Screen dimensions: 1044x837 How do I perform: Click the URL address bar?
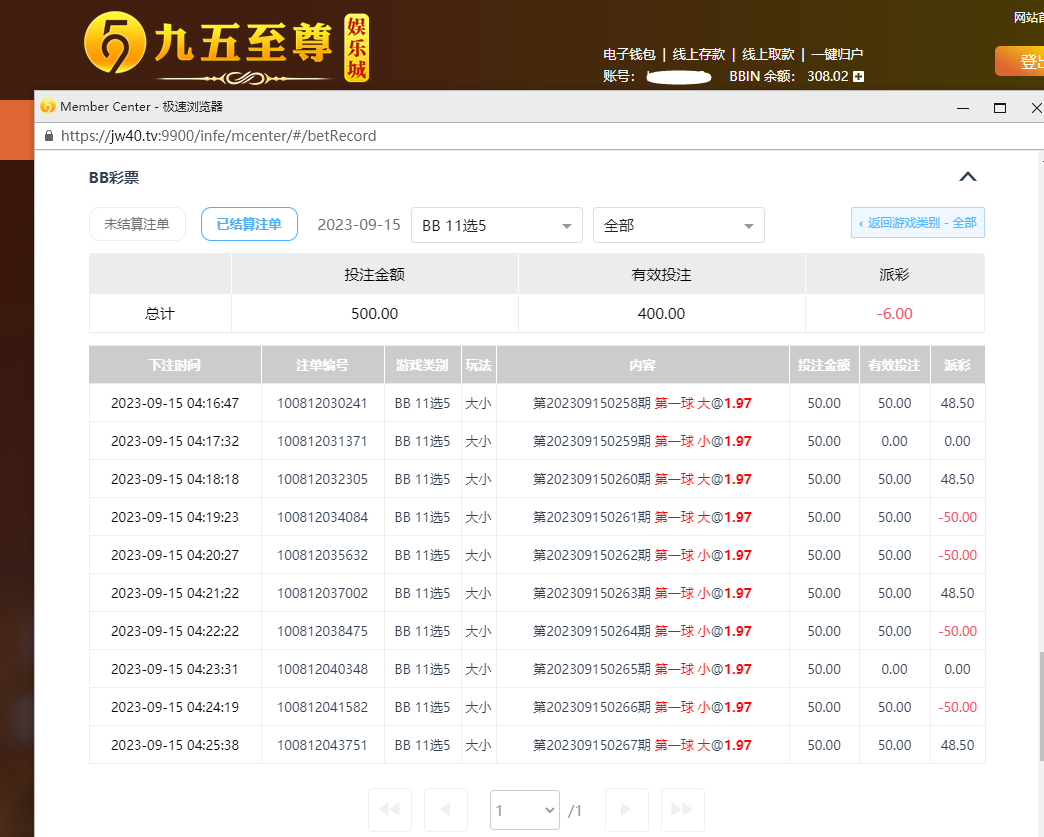218,136
